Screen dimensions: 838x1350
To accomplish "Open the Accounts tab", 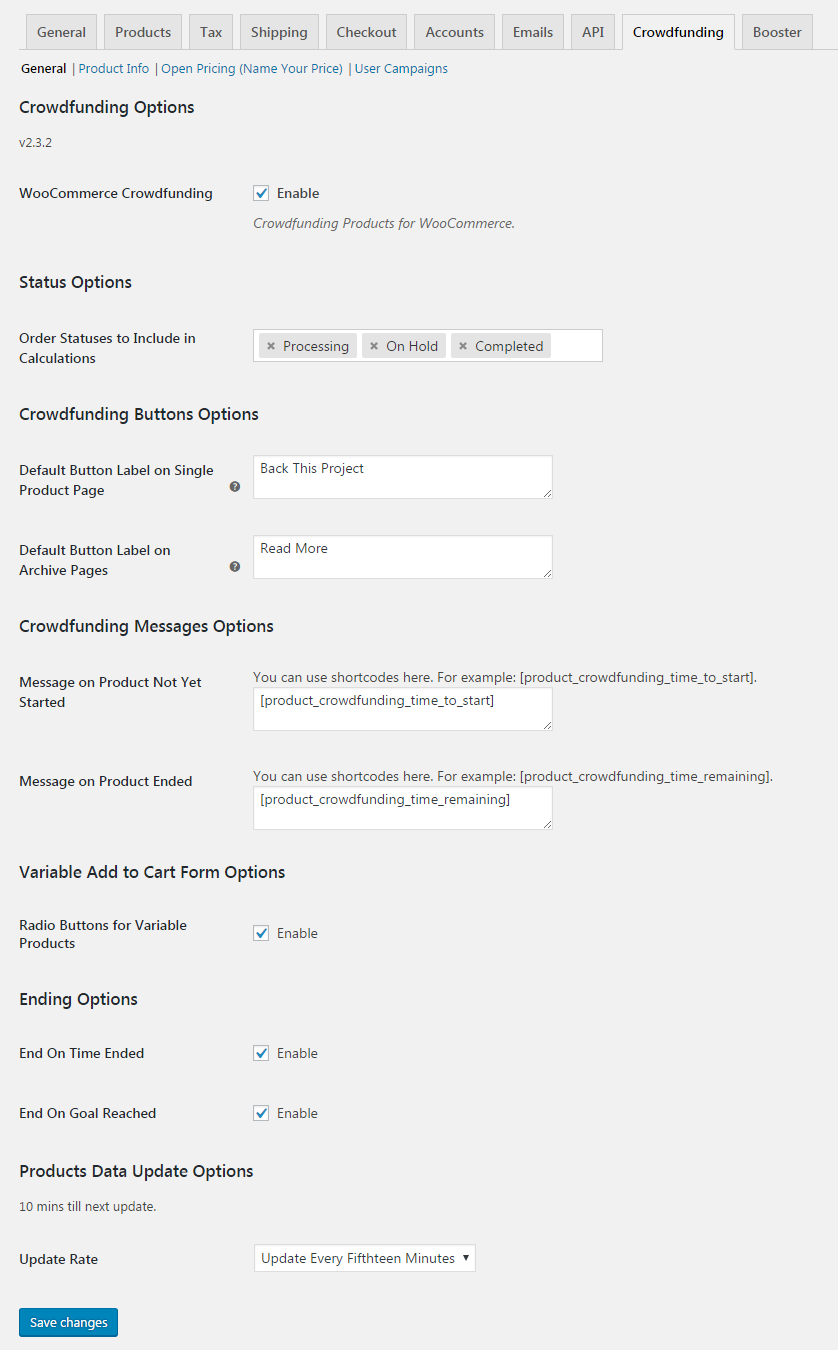I will pos(454,32).
